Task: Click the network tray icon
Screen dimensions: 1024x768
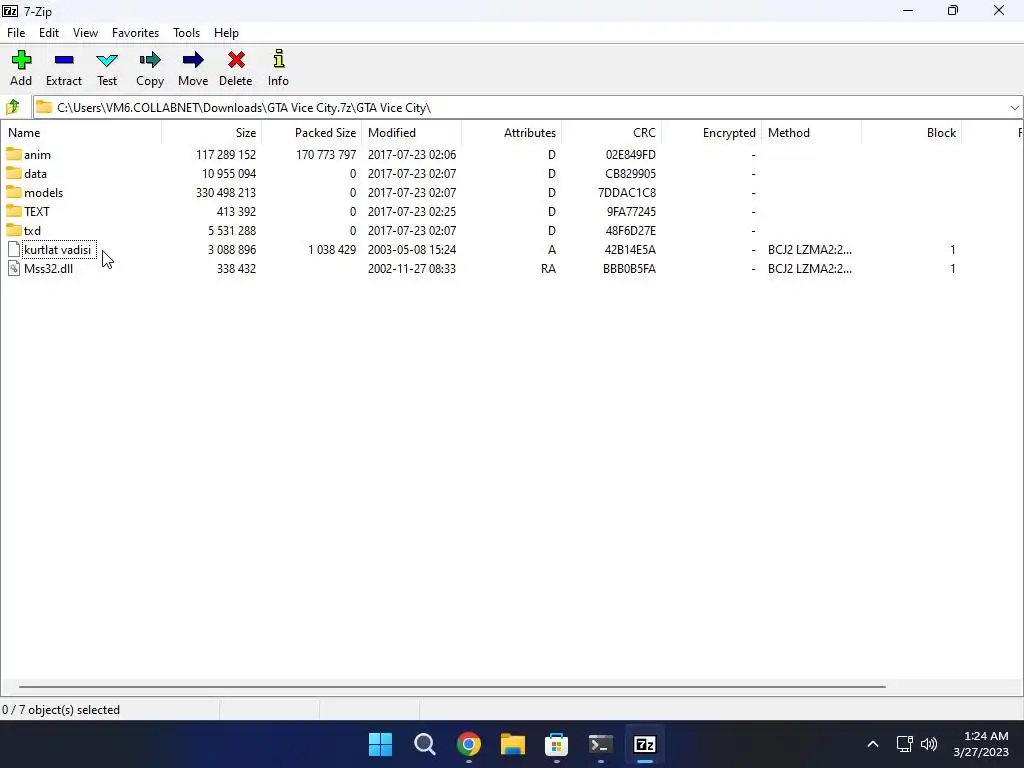Action: (x=904, y=744)
